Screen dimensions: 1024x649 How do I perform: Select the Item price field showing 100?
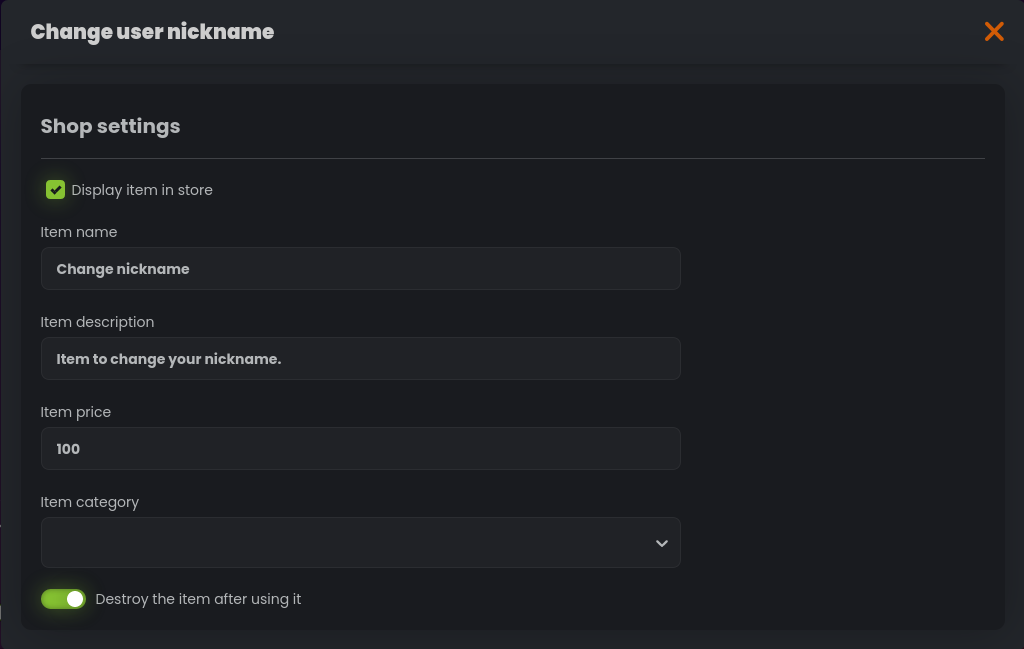(x=360, y=448)
